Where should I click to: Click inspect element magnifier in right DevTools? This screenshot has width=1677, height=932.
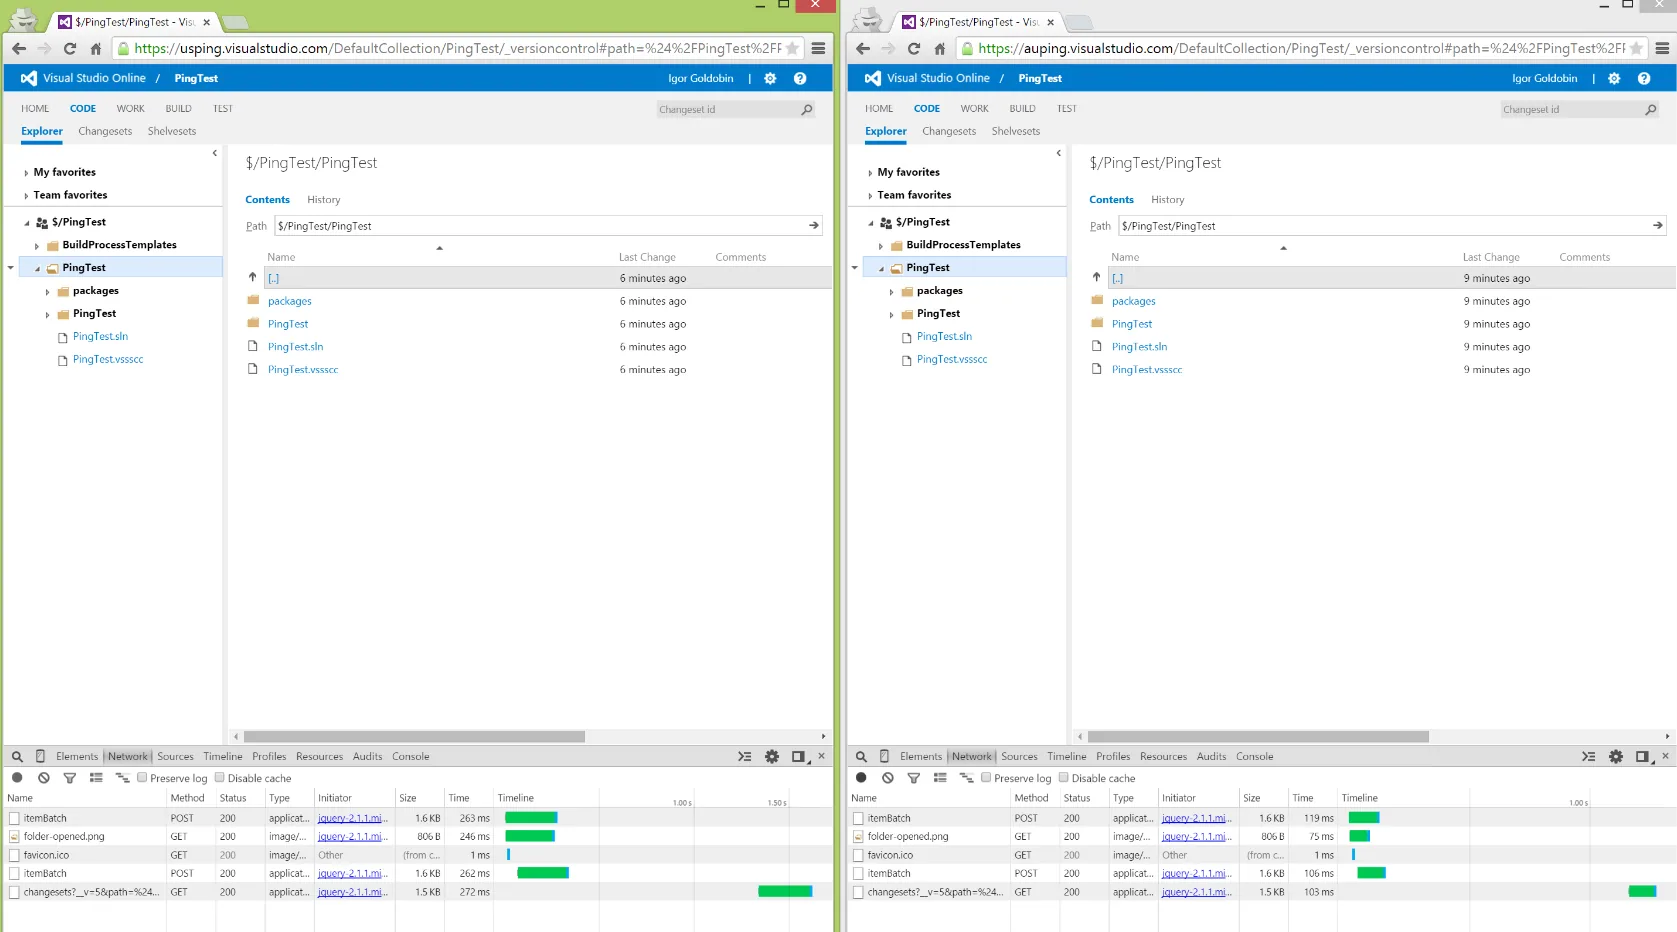(x=861, y=757)
